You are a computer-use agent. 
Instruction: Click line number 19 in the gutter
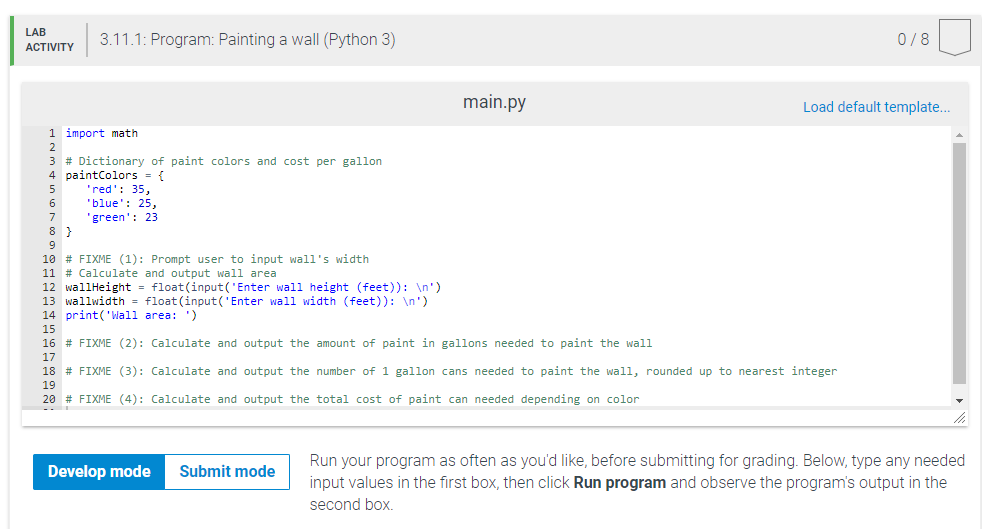49,385
